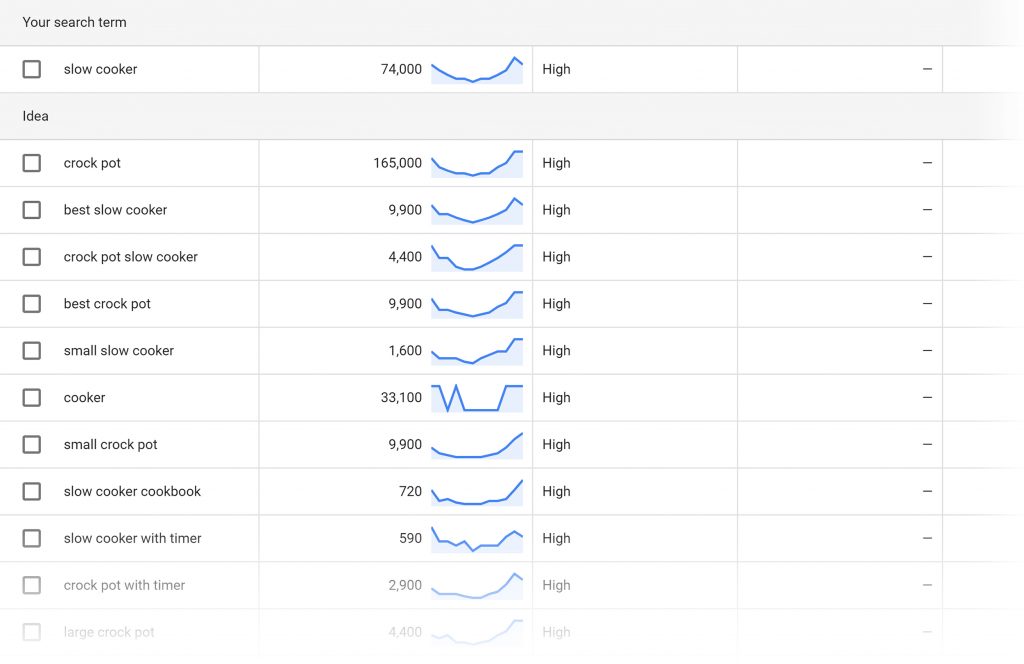Screen dimensions: 1024x664
Task: Click High competition for slow cooker cookbook
Action: [556, 492]
